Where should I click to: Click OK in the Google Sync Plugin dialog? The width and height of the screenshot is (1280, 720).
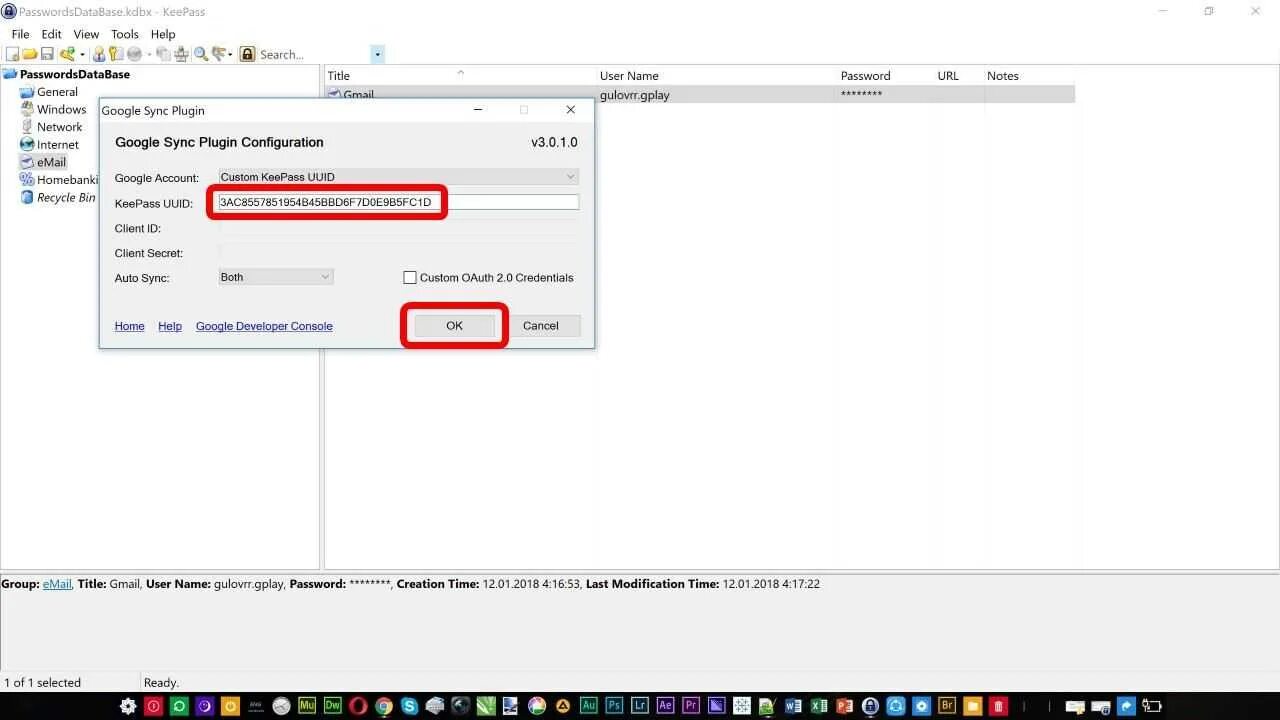tap(454, 326)
